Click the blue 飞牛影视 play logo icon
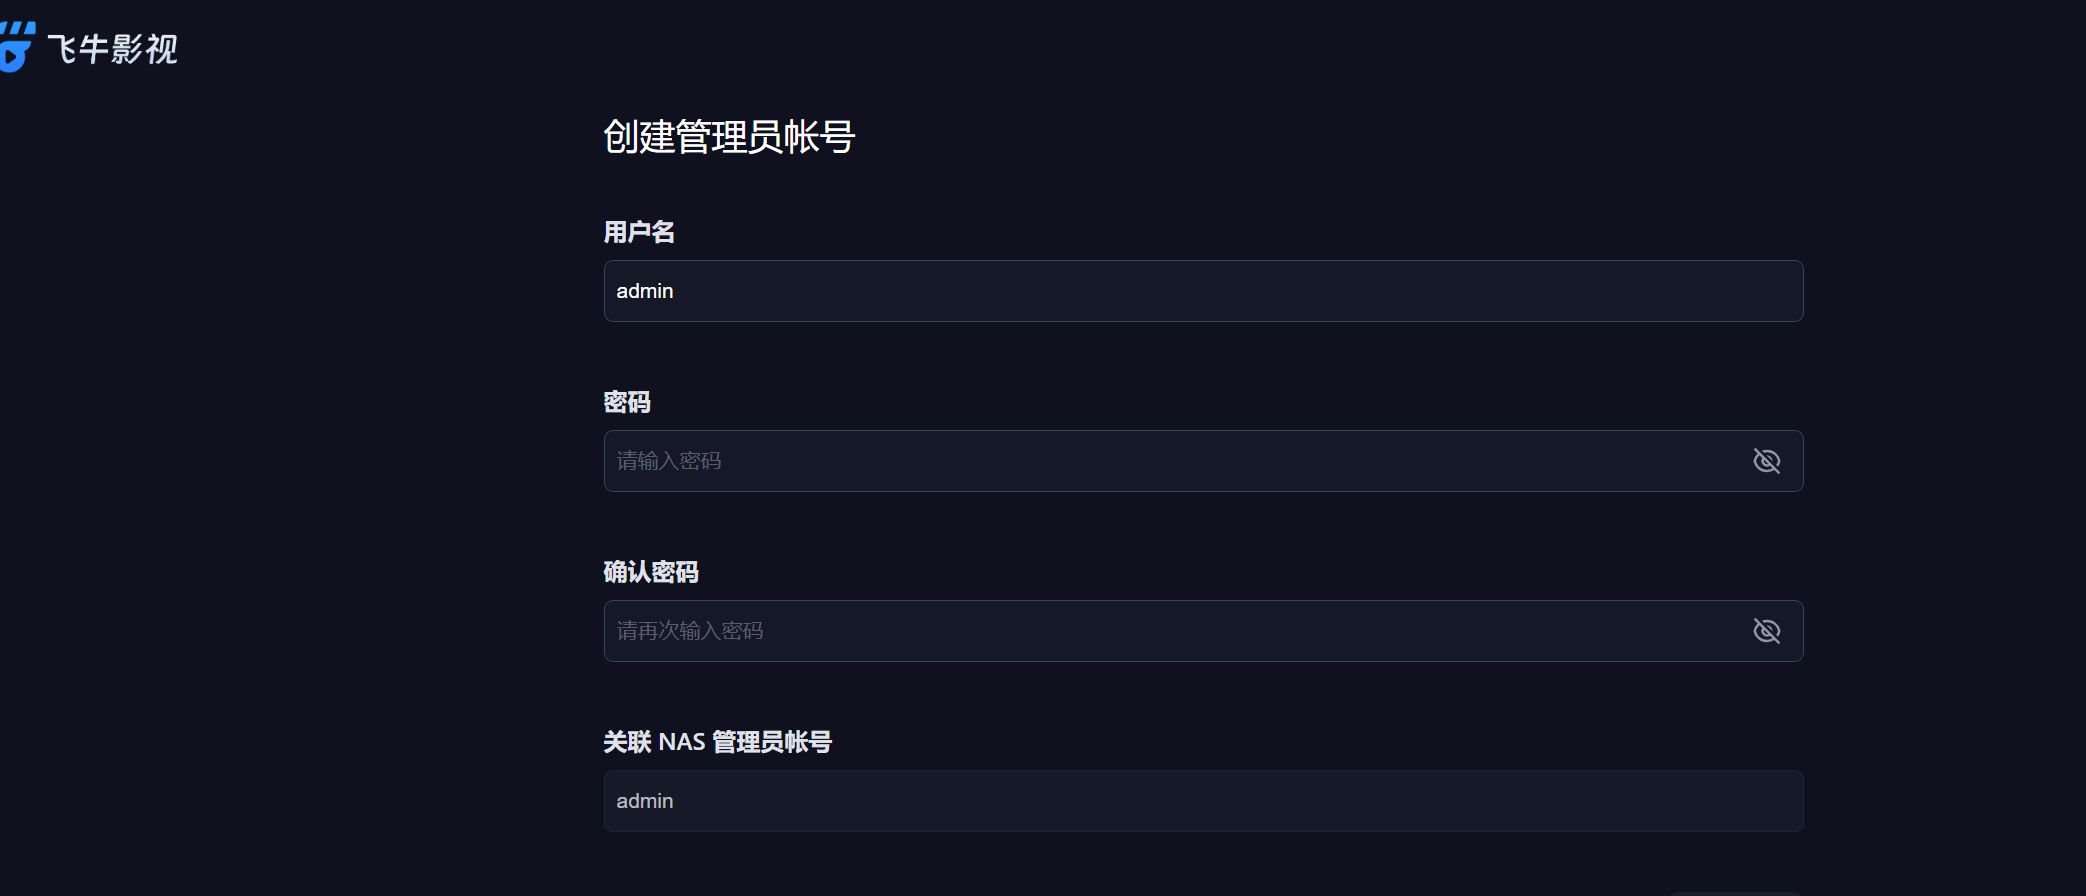 tap(17, 46)
